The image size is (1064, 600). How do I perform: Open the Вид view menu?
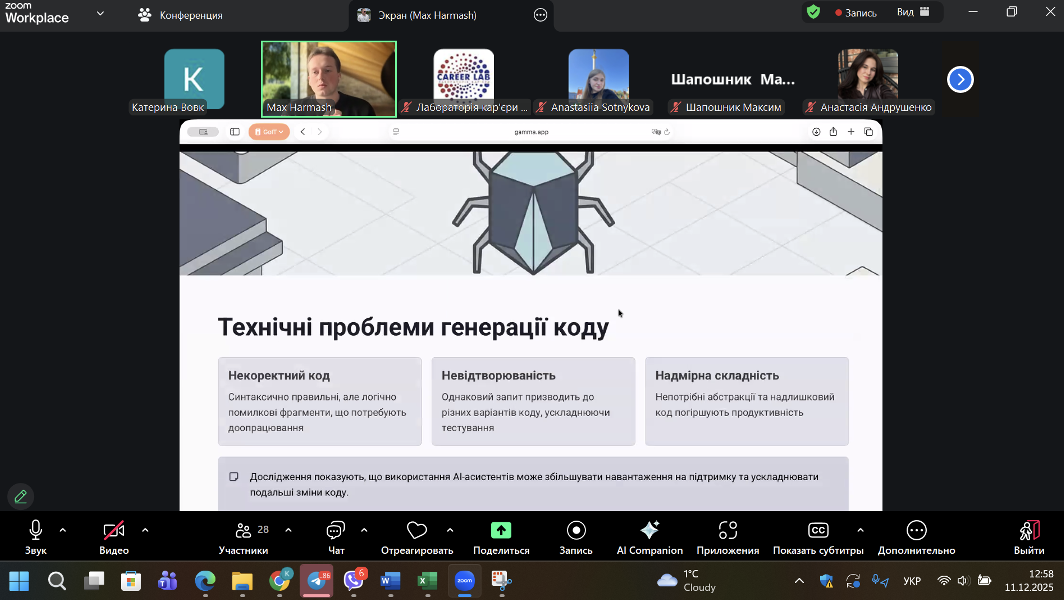pos(912,12)
